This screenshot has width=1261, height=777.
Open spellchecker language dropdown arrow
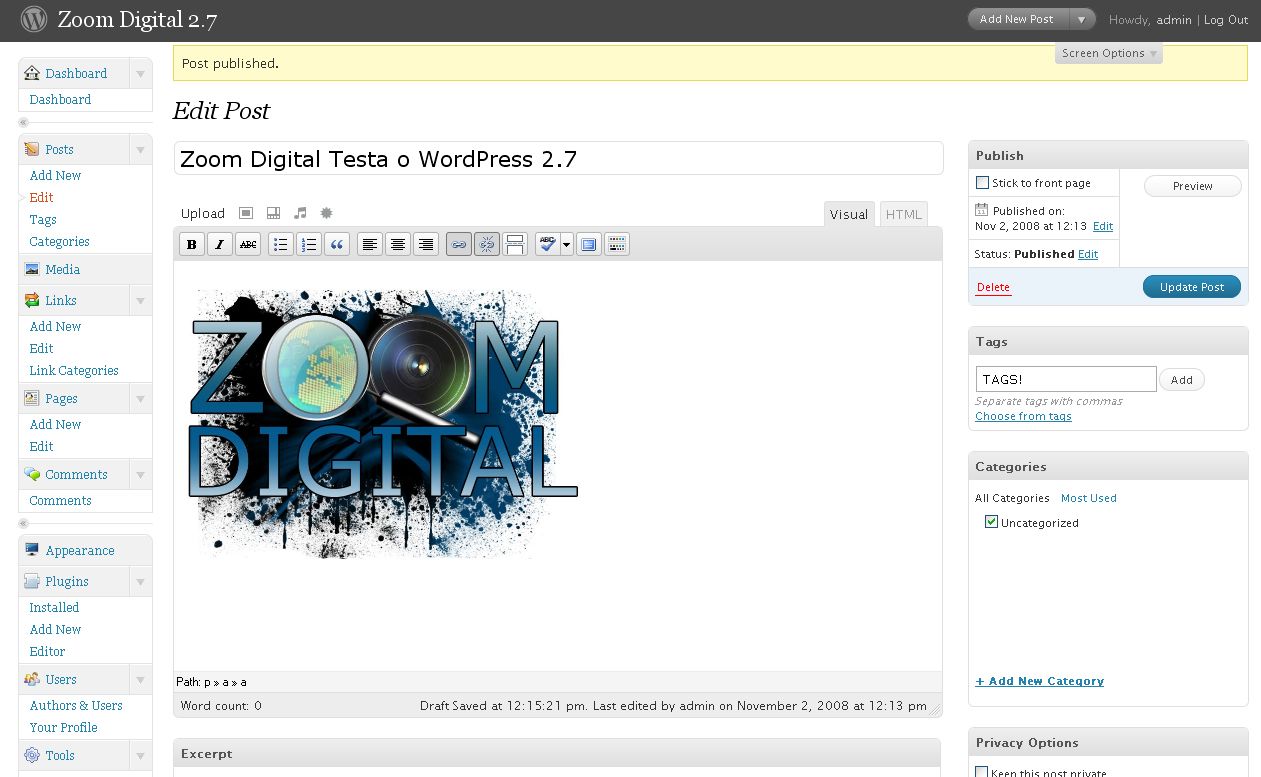click(567, 244)
